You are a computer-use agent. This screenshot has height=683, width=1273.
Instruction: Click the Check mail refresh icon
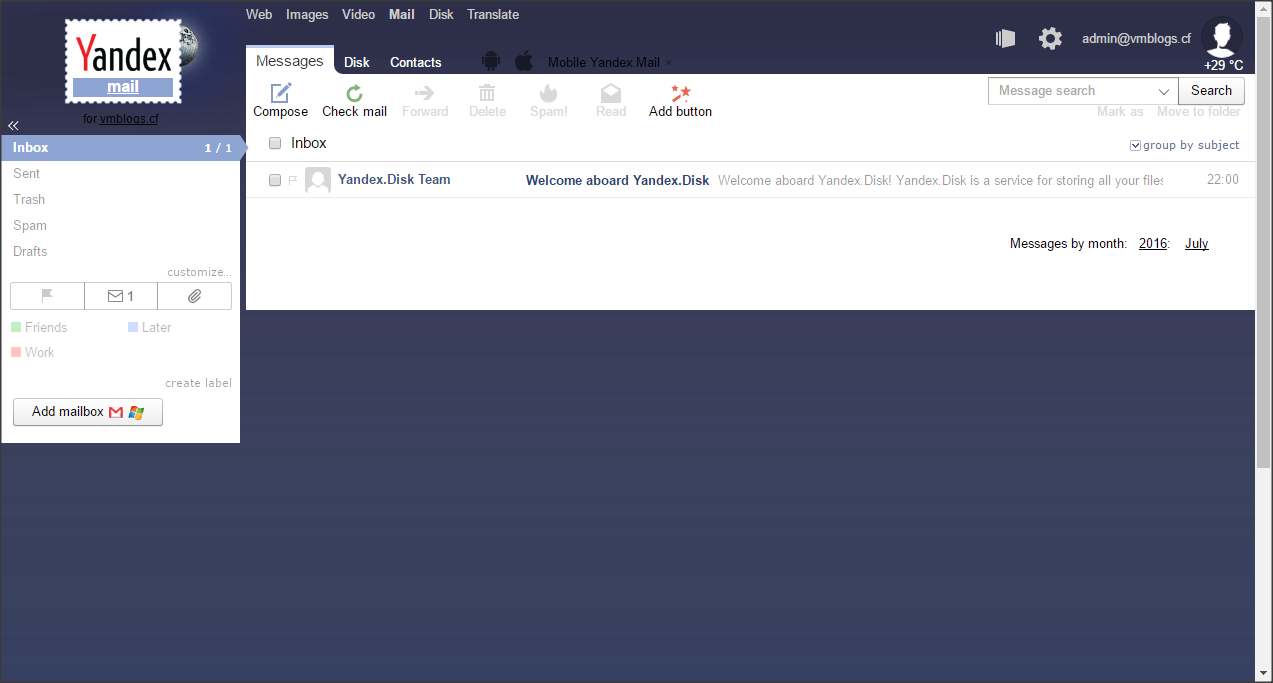point(354,92)
